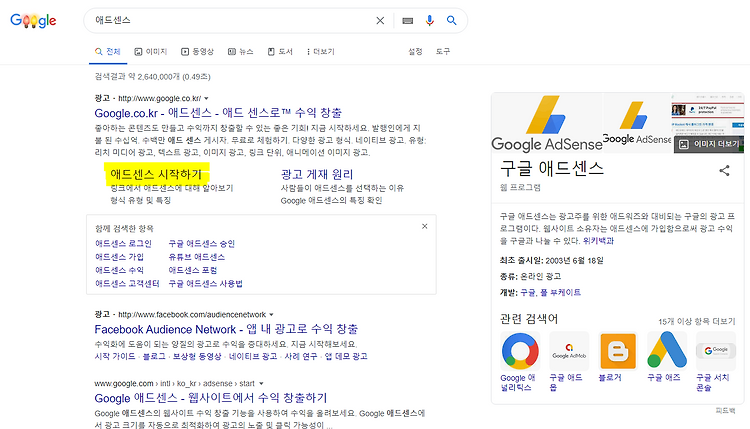Screen dimensions: 750x429
Task: Click the magnifier search button
Action: click(x=452, y=21)
